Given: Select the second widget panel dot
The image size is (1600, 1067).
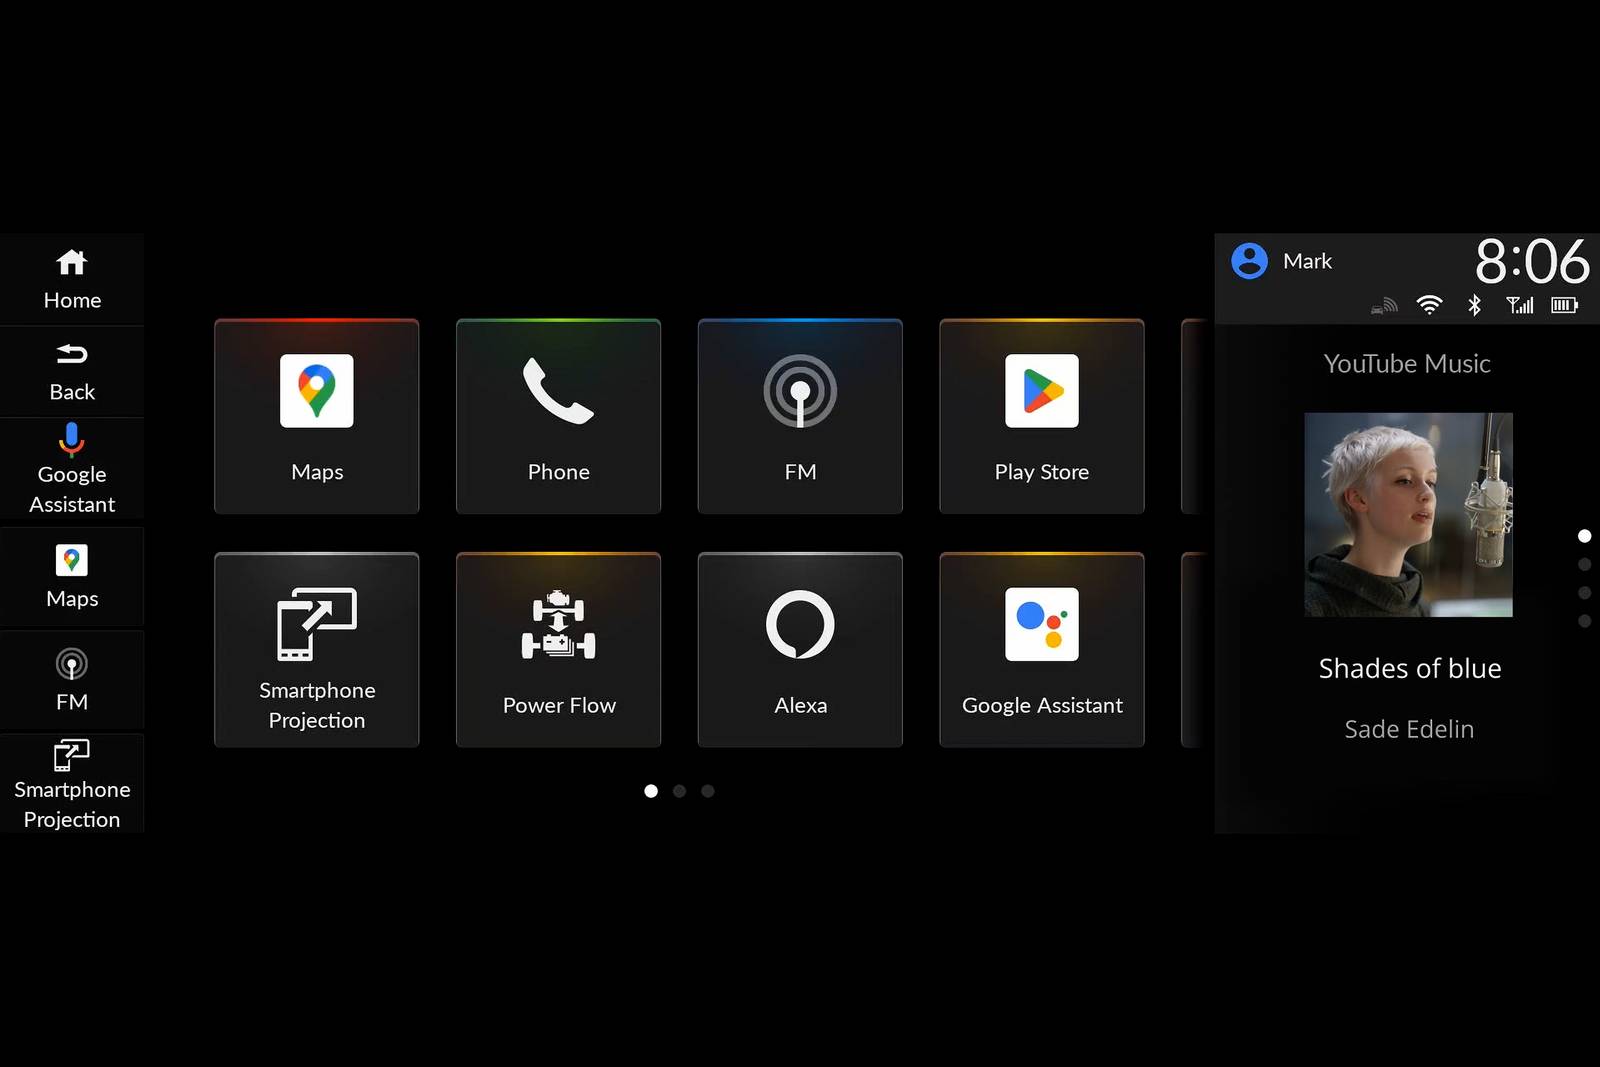Looking at the screenshot, I should pyautogui.click(x=1584, y=565).
